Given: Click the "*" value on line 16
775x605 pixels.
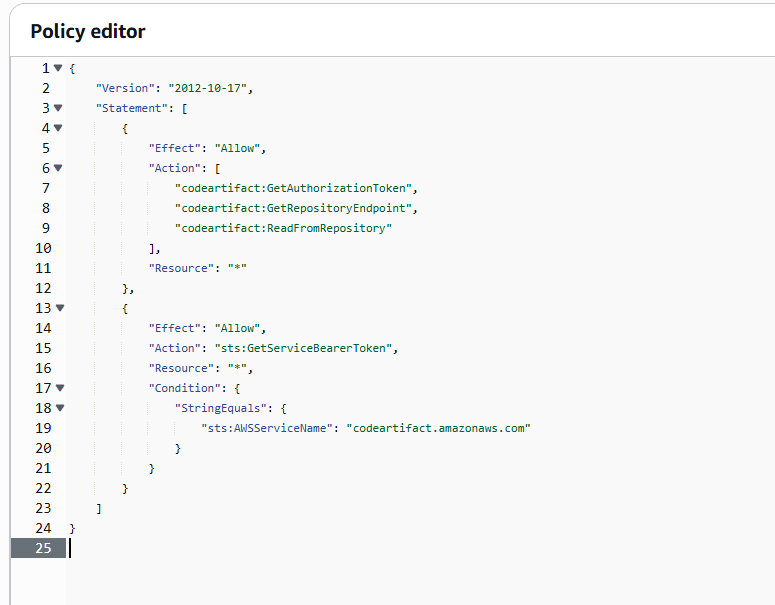Looking at the screenshot, I should point(237,368).
